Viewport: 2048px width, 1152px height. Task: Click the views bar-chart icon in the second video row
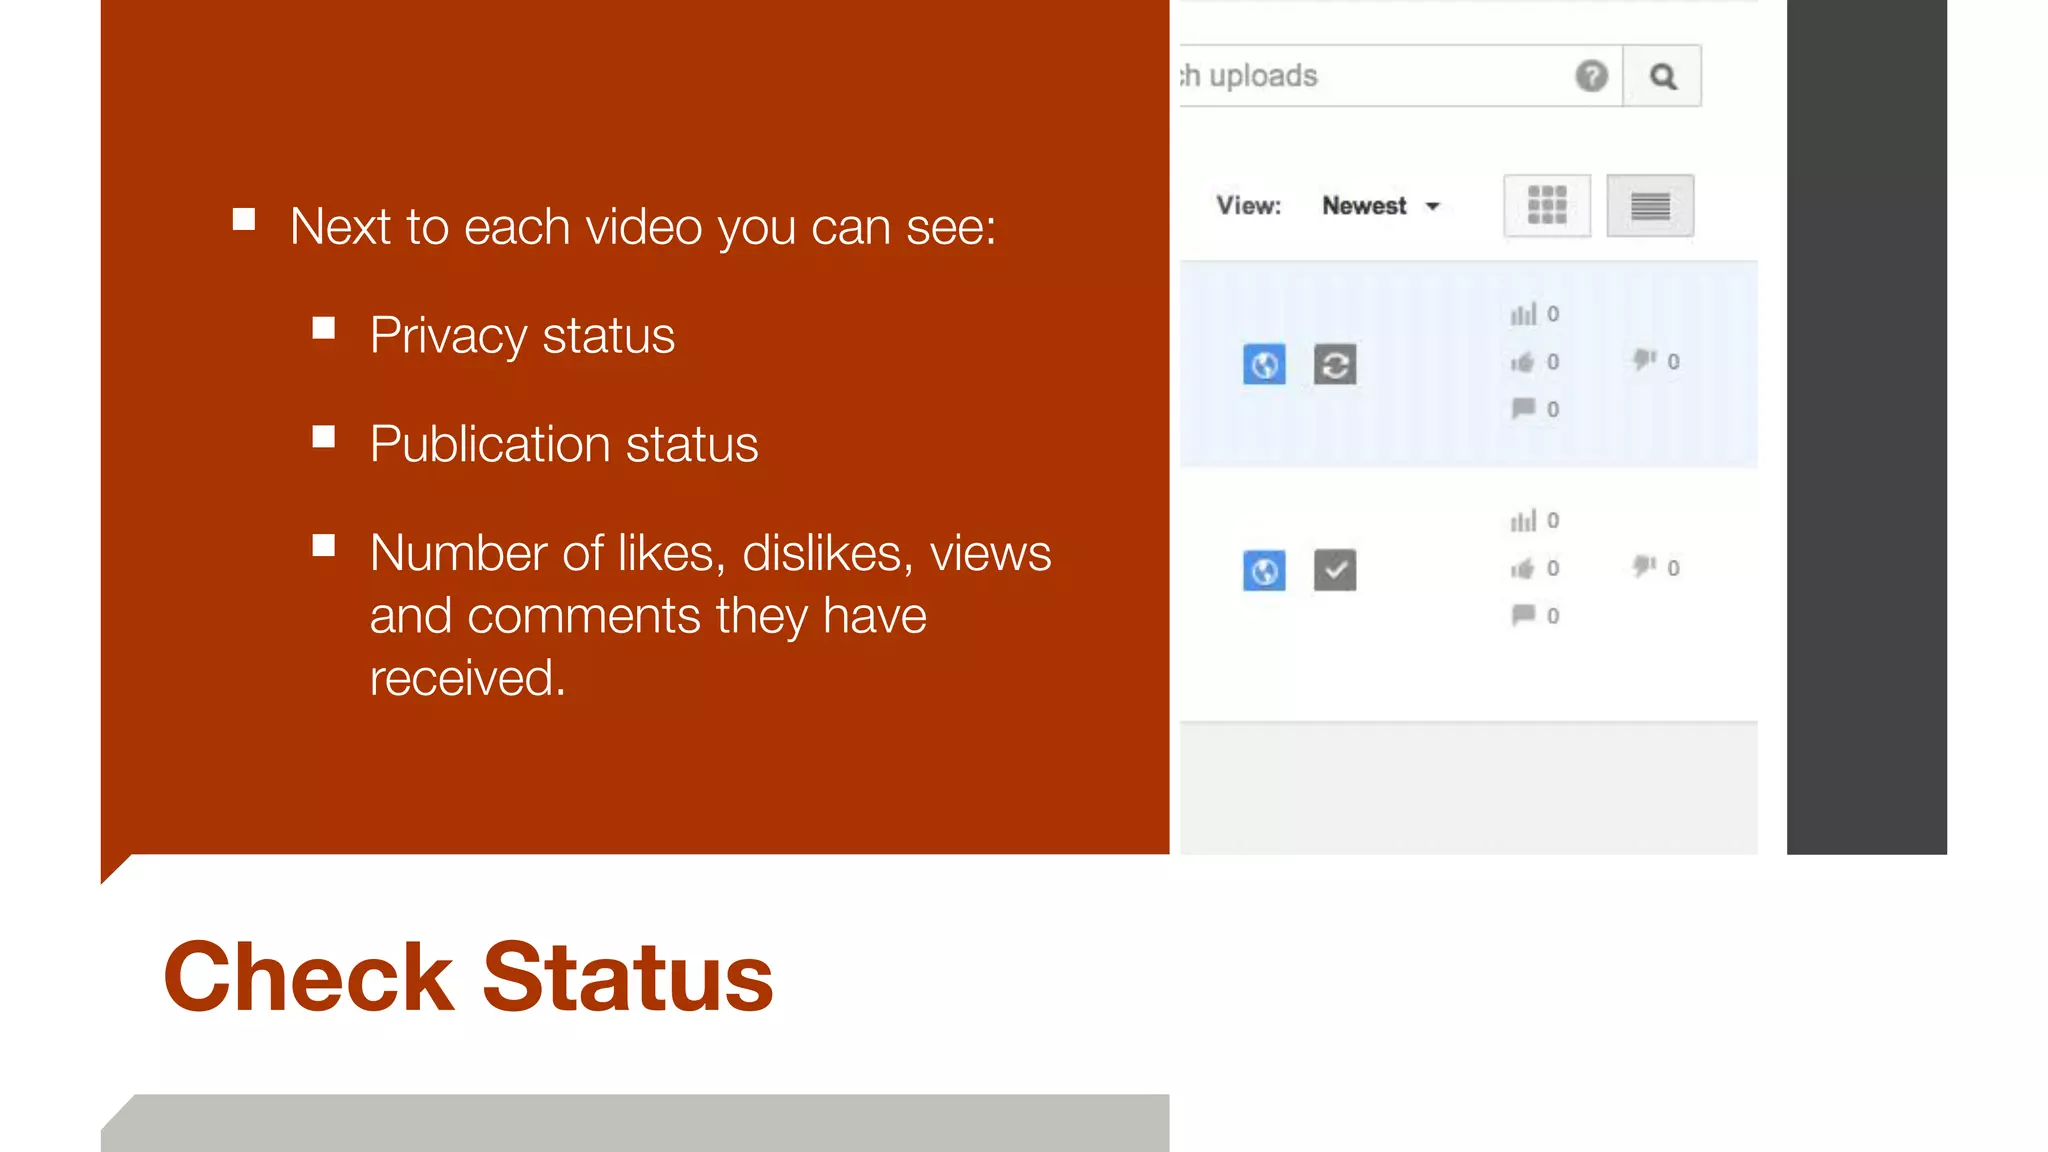1523,520
